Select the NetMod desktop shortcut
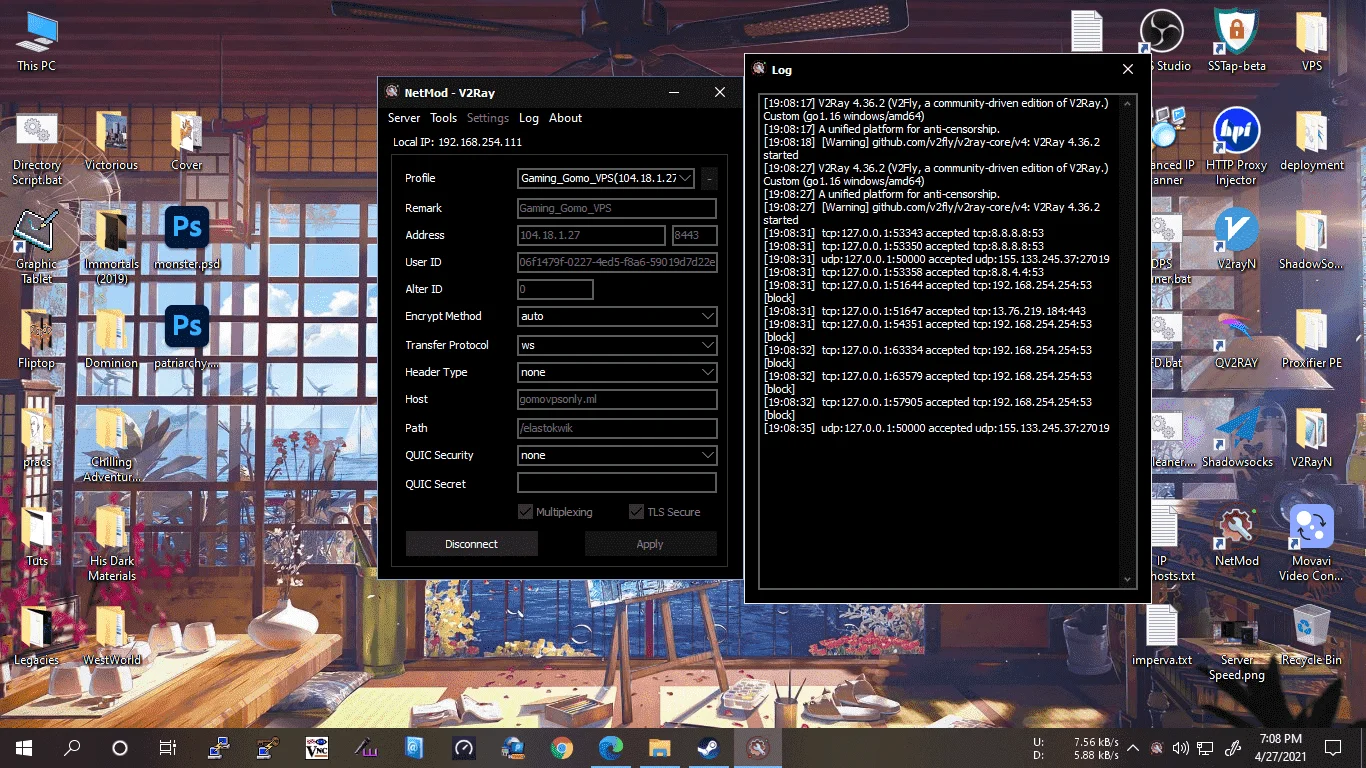Screen dimensions: 1366x768 1237,537
